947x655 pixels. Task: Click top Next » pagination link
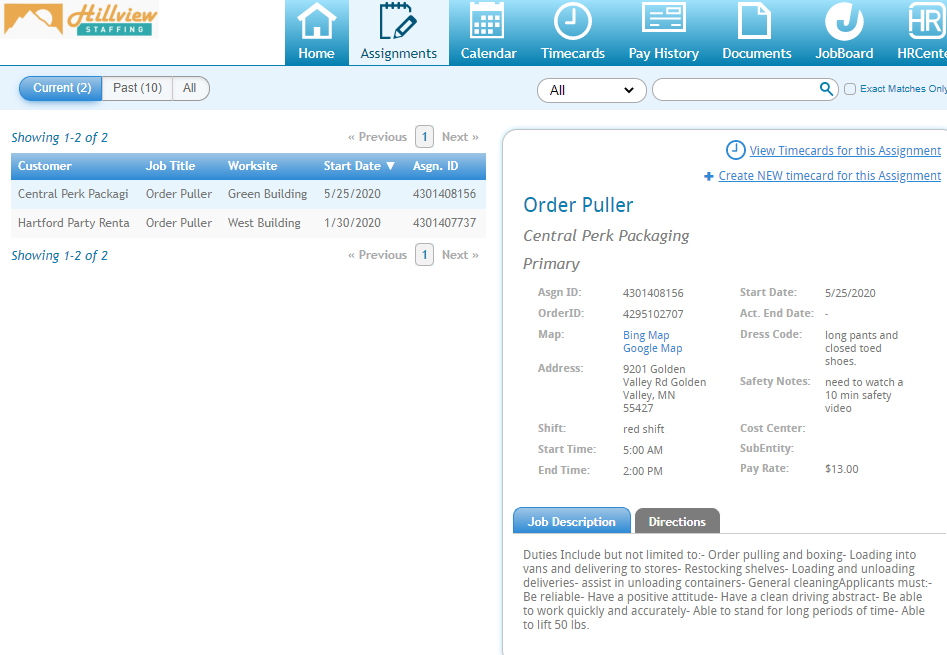pyautogui.click(x=460, y=137)
